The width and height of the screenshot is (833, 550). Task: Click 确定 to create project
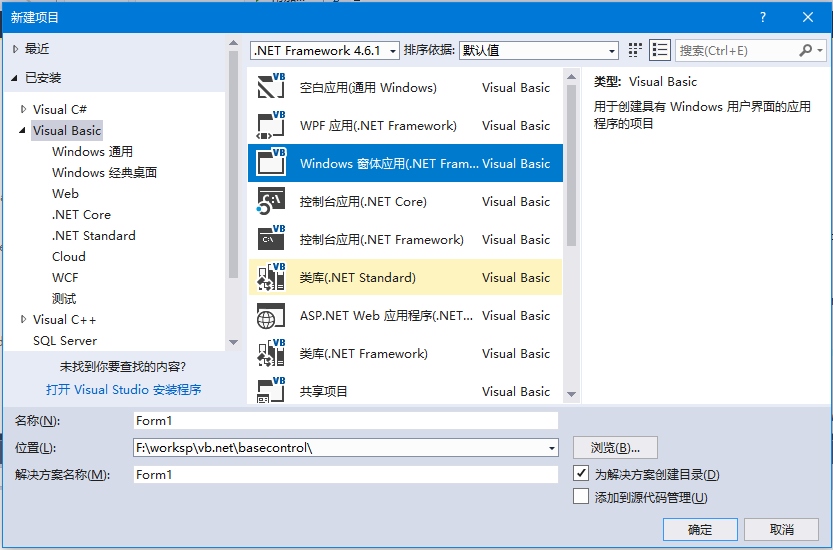click(700, 529)
